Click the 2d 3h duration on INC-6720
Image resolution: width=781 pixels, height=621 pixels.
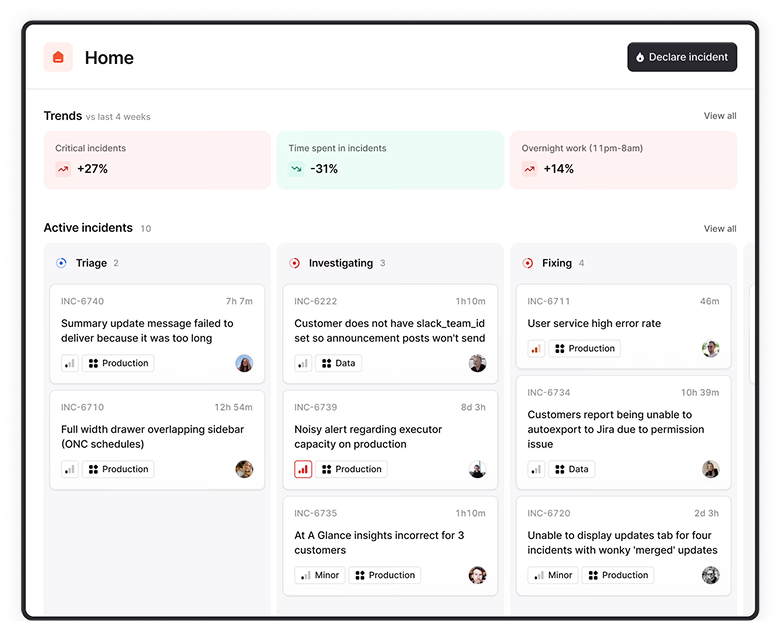pos(706,513)
